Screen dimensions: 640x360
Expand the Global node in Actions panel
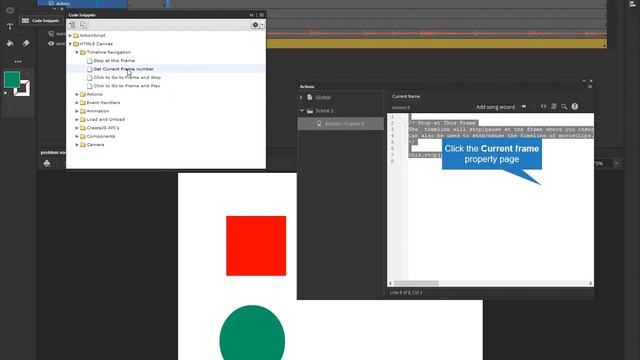(x=301, y=98)
